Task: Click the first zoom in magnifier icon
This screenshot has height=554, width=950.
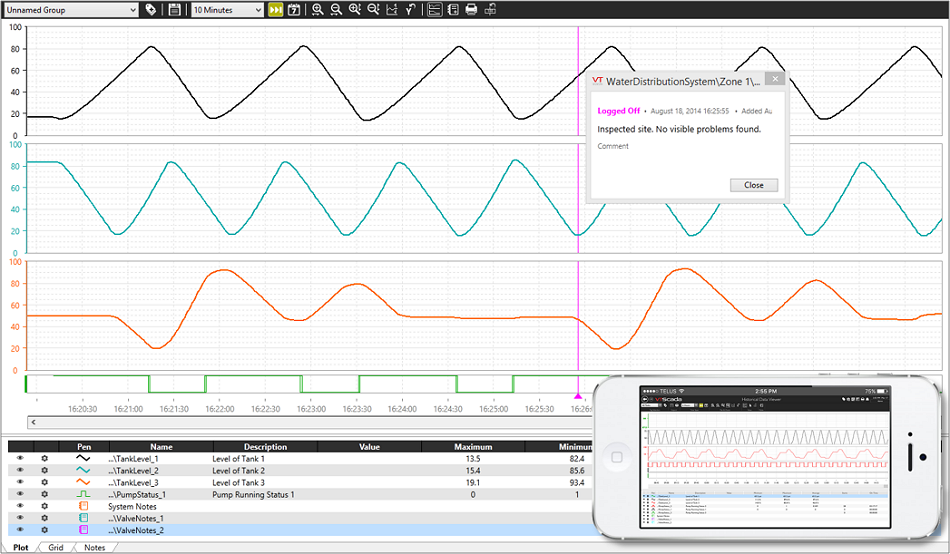Action: (x=317, y=10)
